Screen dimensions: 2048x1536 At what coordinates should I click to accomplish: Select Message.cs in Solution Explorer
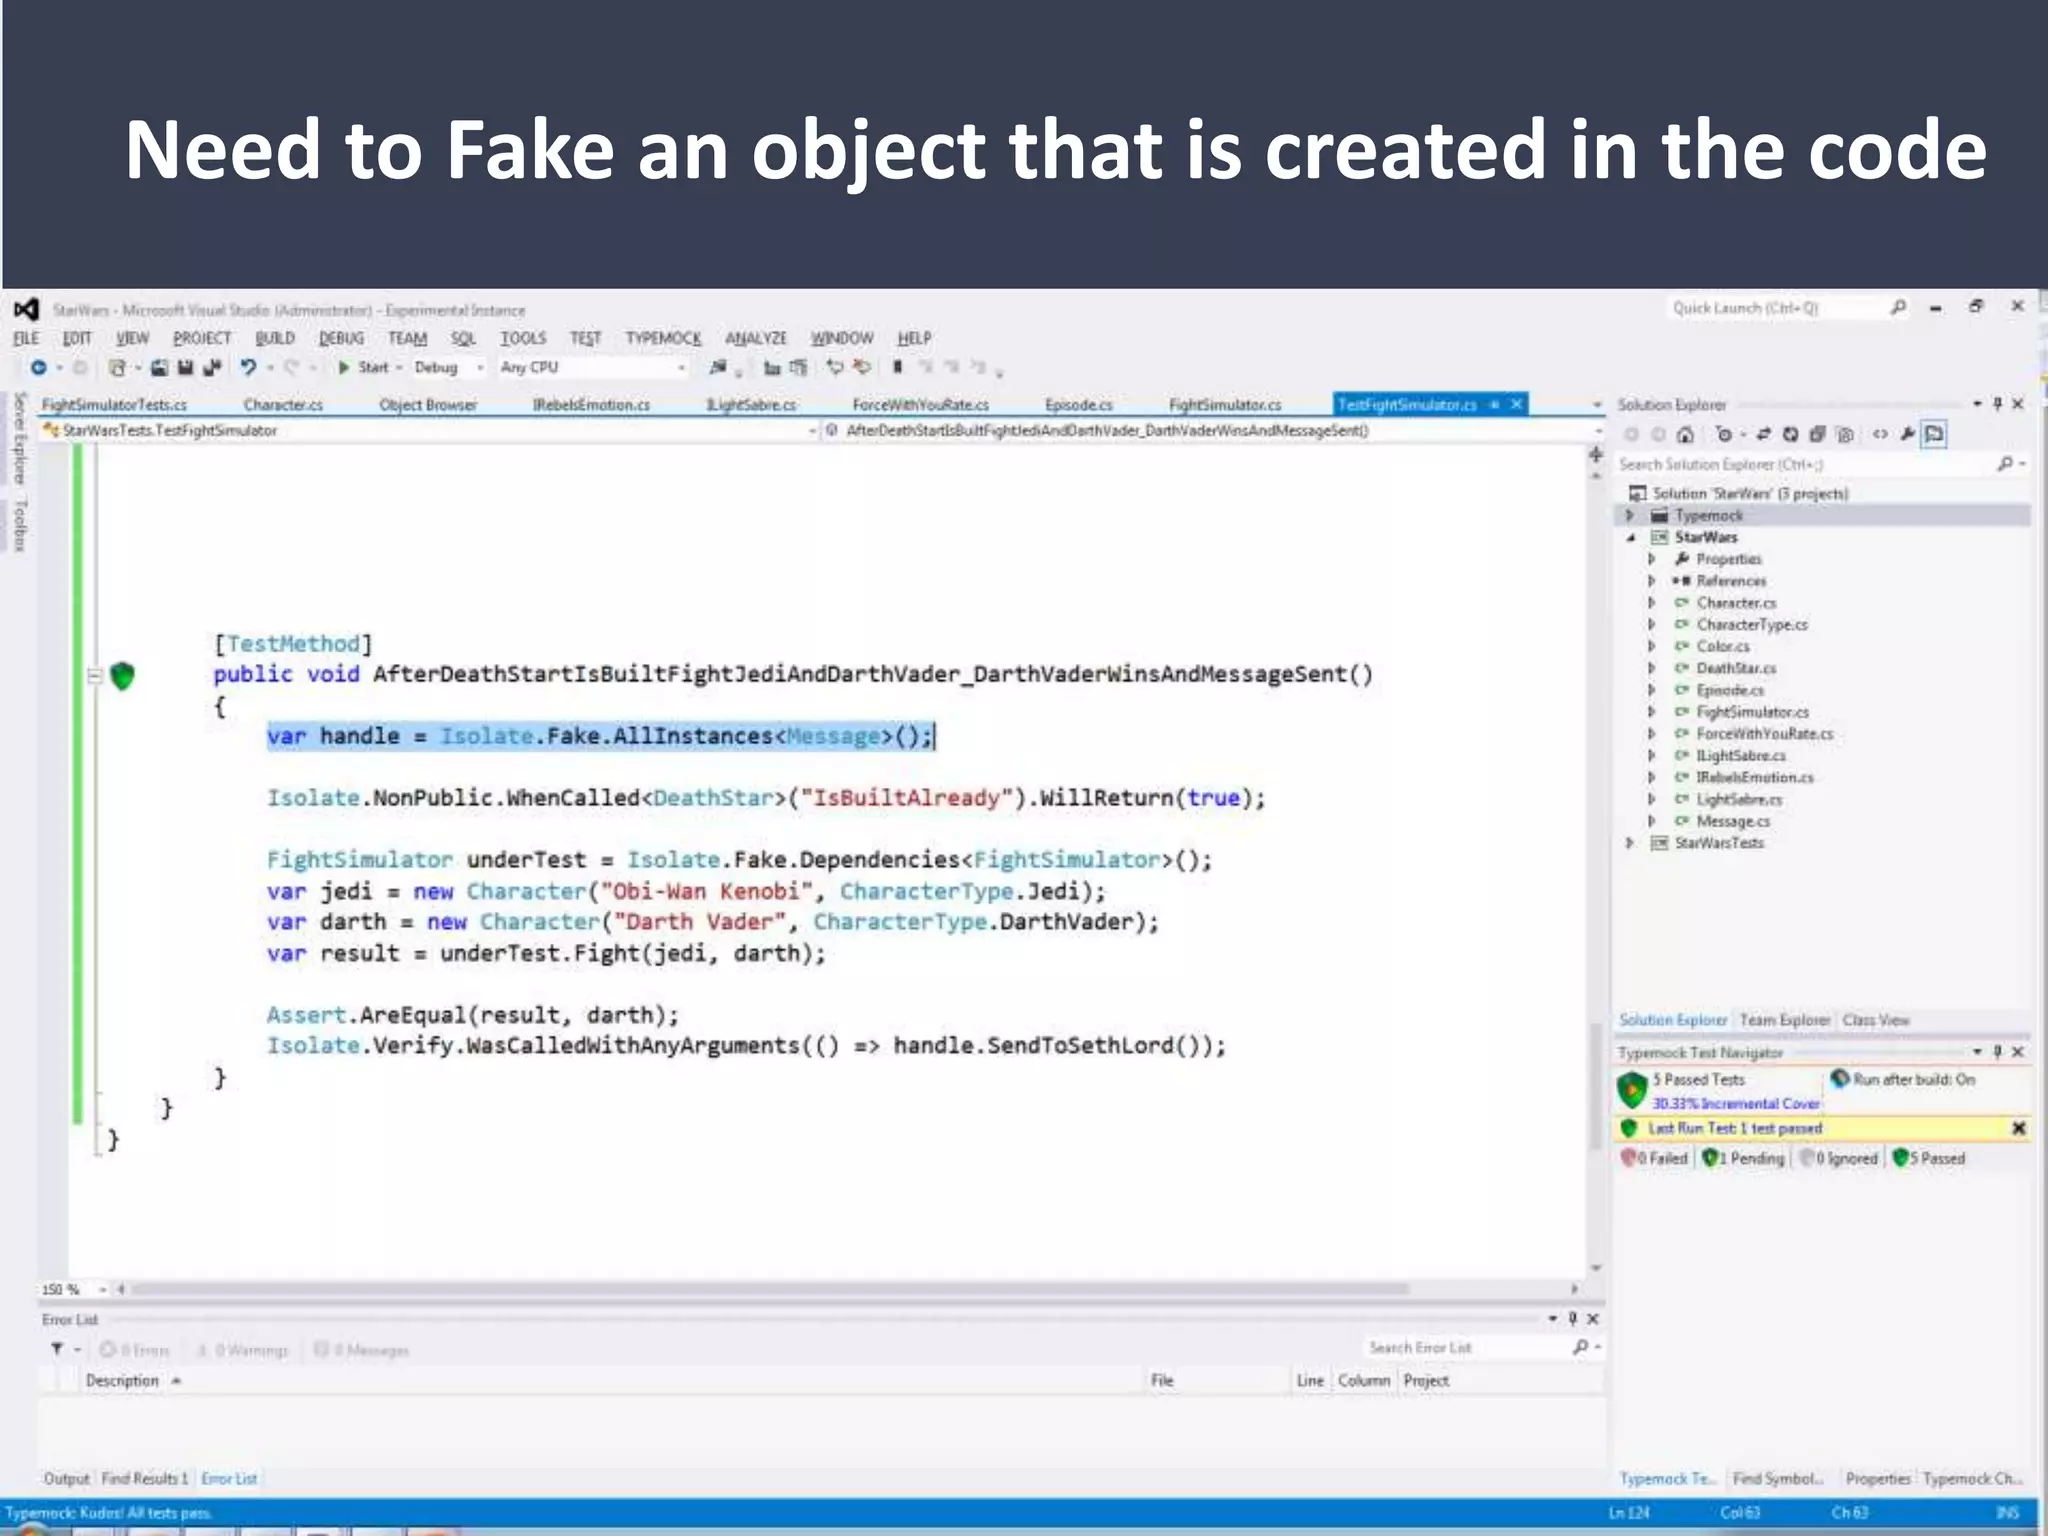1733,821
